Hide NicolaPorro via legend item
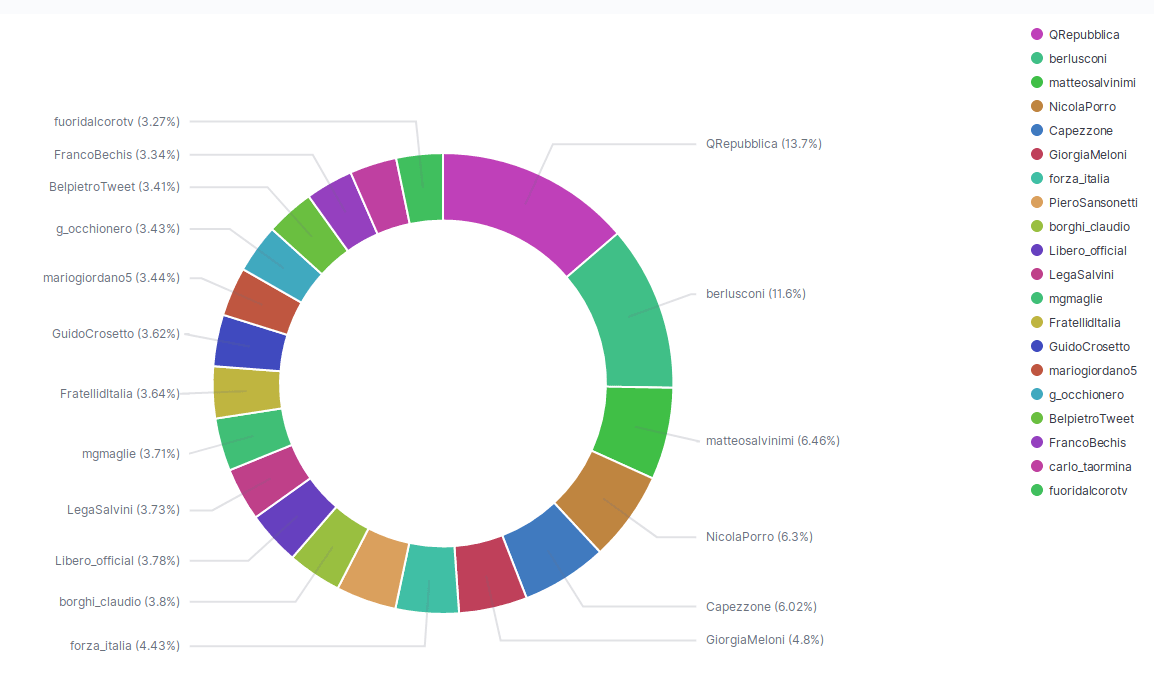Screen dimensions: 1154x678 1082,107
